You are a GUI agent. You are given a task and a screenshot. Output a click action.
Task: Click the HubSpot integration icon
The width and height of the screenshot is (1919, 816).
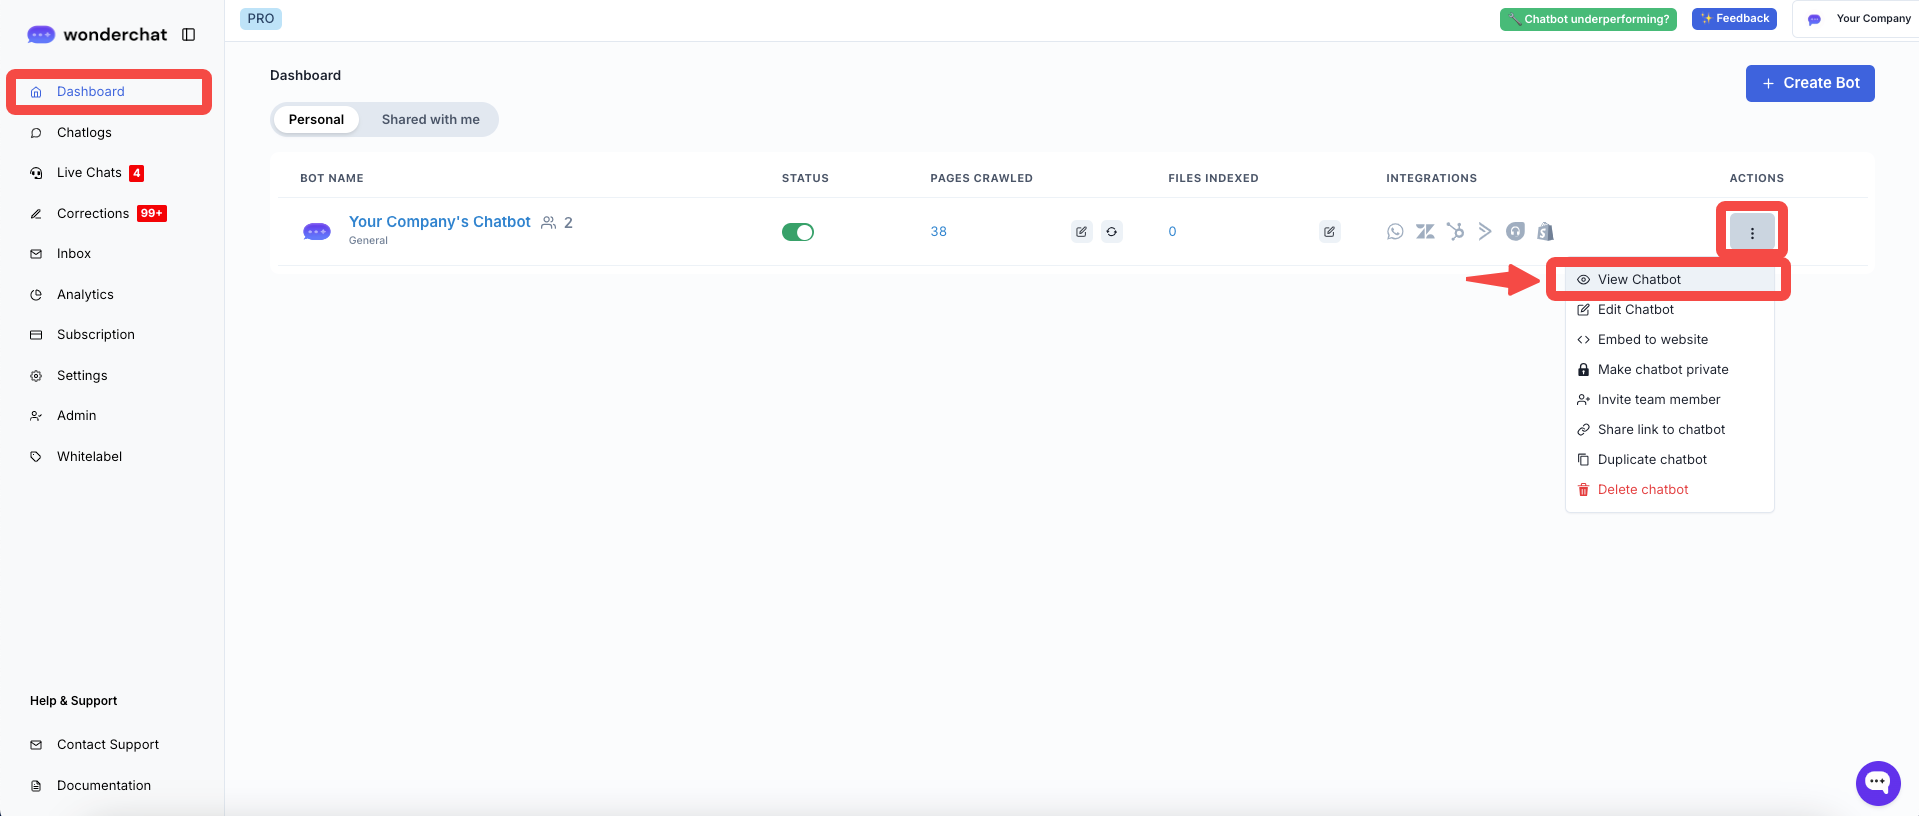[1455, 232]
